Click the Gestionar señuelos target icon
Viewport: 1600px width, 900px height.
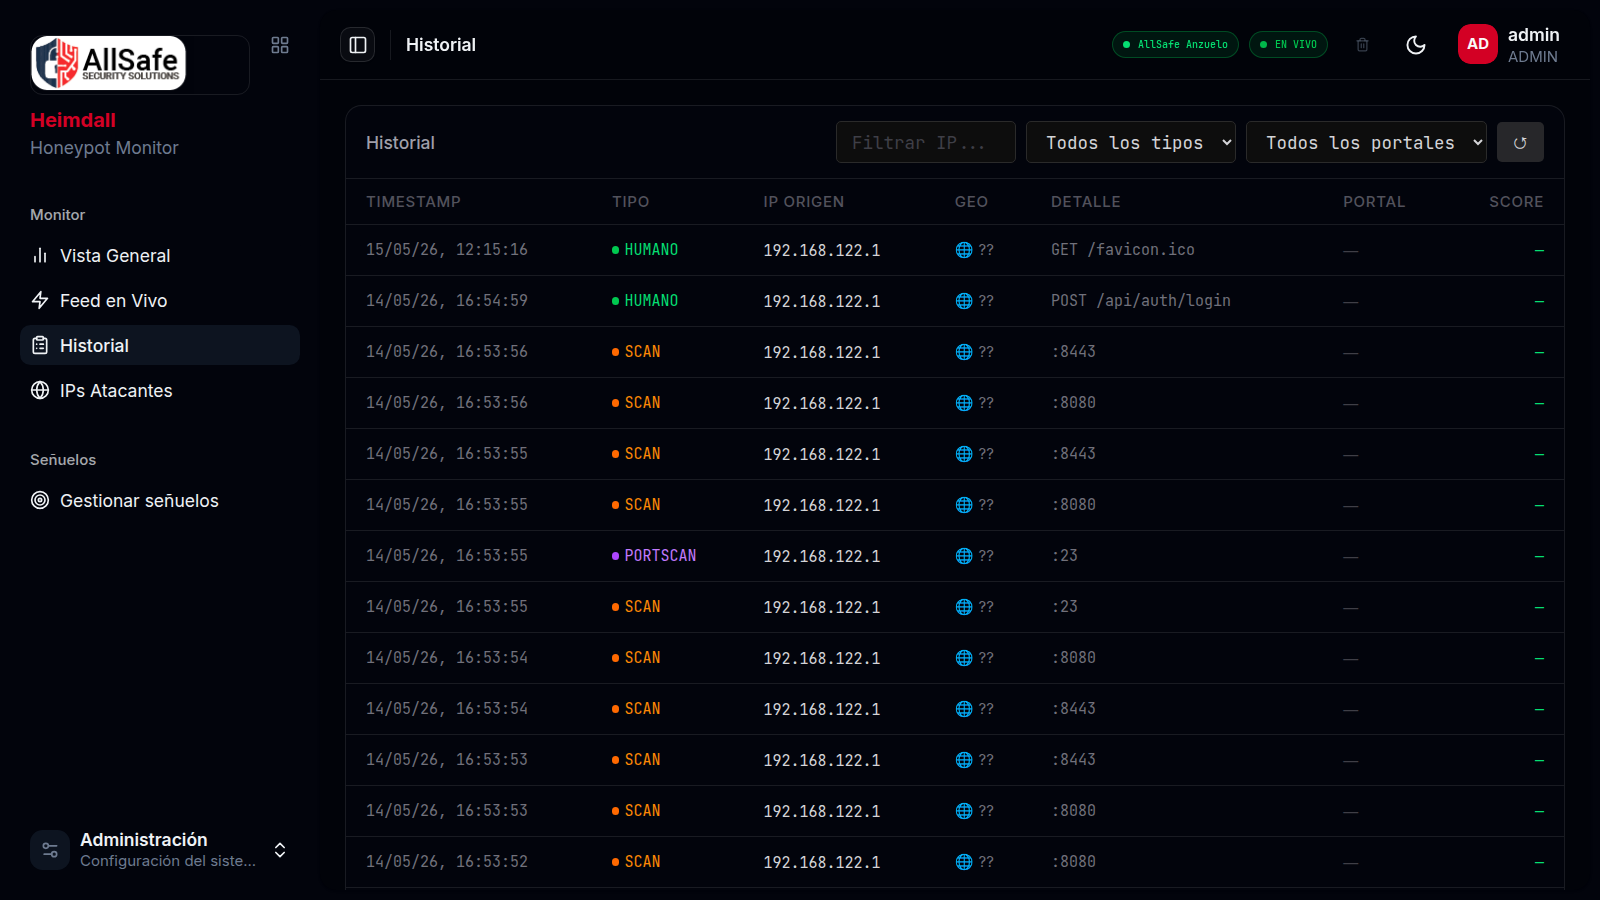(40, 501)
